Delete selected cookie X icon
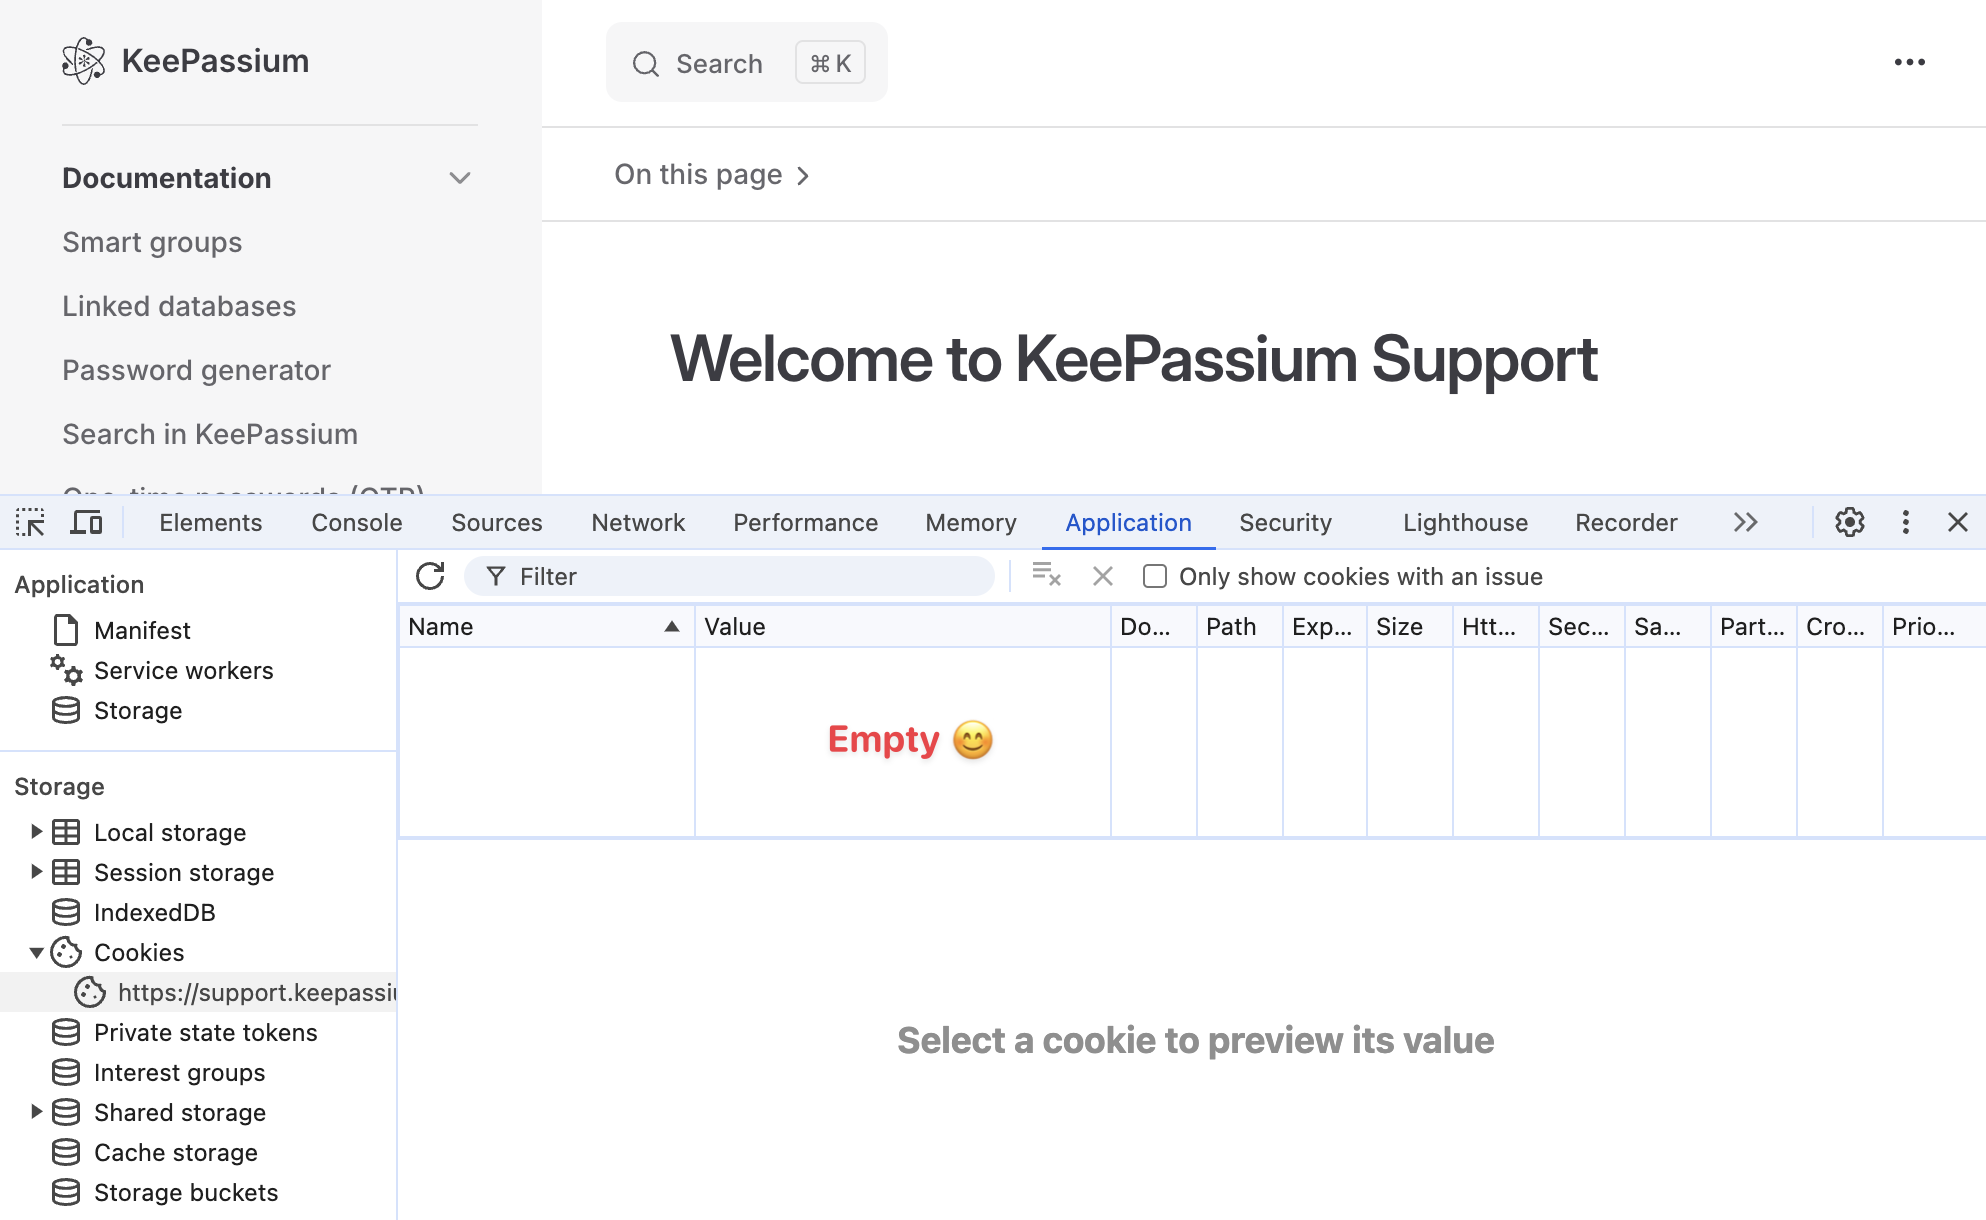Screen dimensions: 1986x1220 pos(1102,576)
